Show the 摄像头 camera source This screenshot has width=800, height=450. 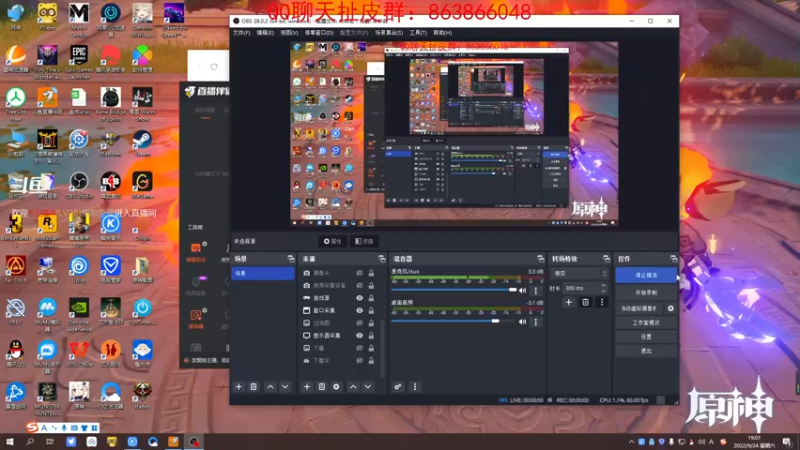pos(359,273)
